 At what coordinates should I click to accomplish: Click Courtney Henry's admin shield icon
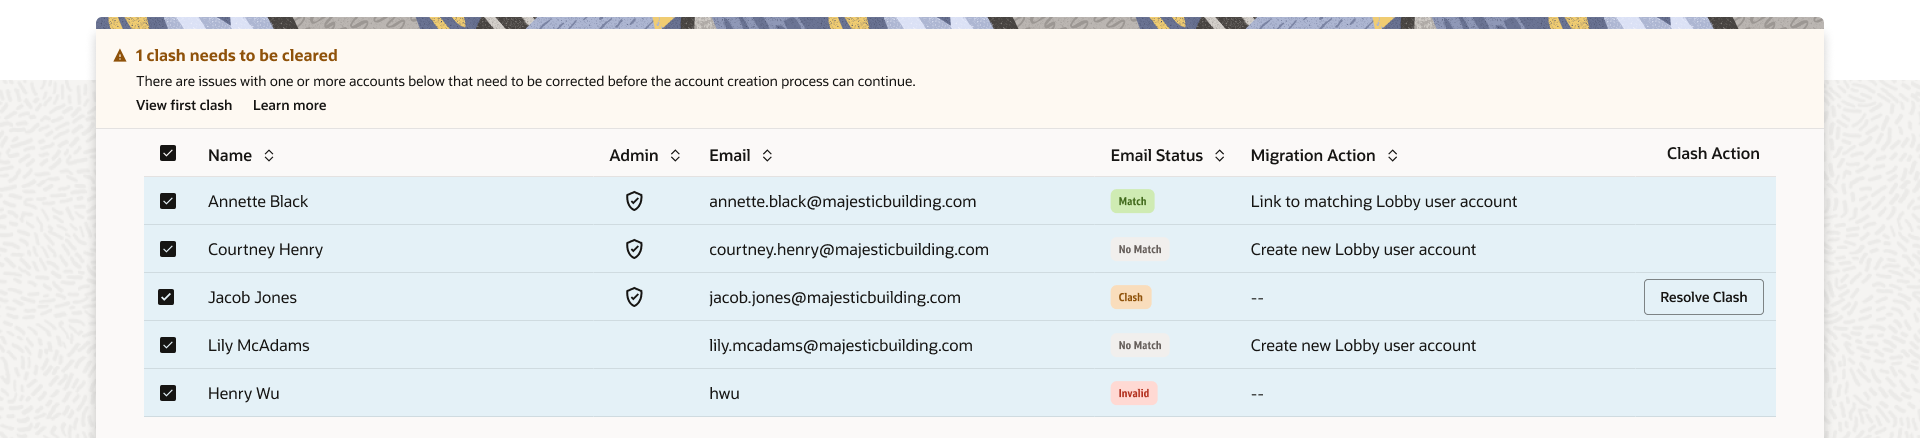[x=634, y=249]
